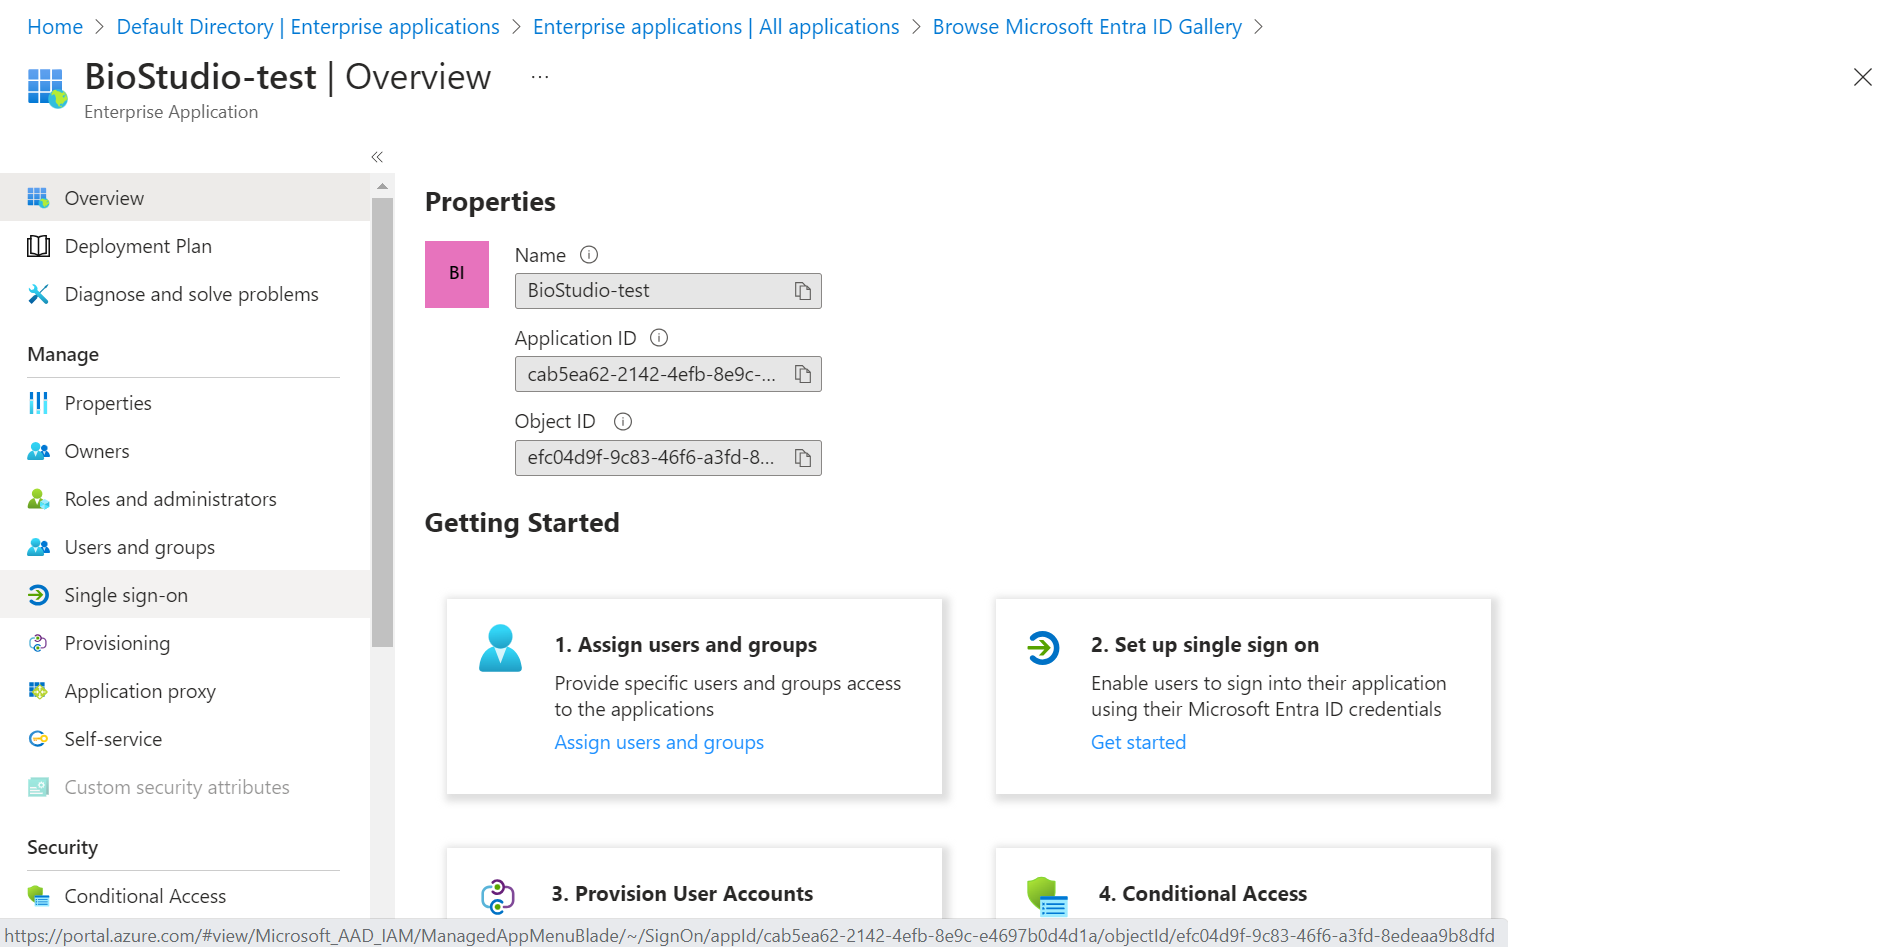1883x947 pixels.
Task: Click the Users and groups icon
Action: click(38, 547)
